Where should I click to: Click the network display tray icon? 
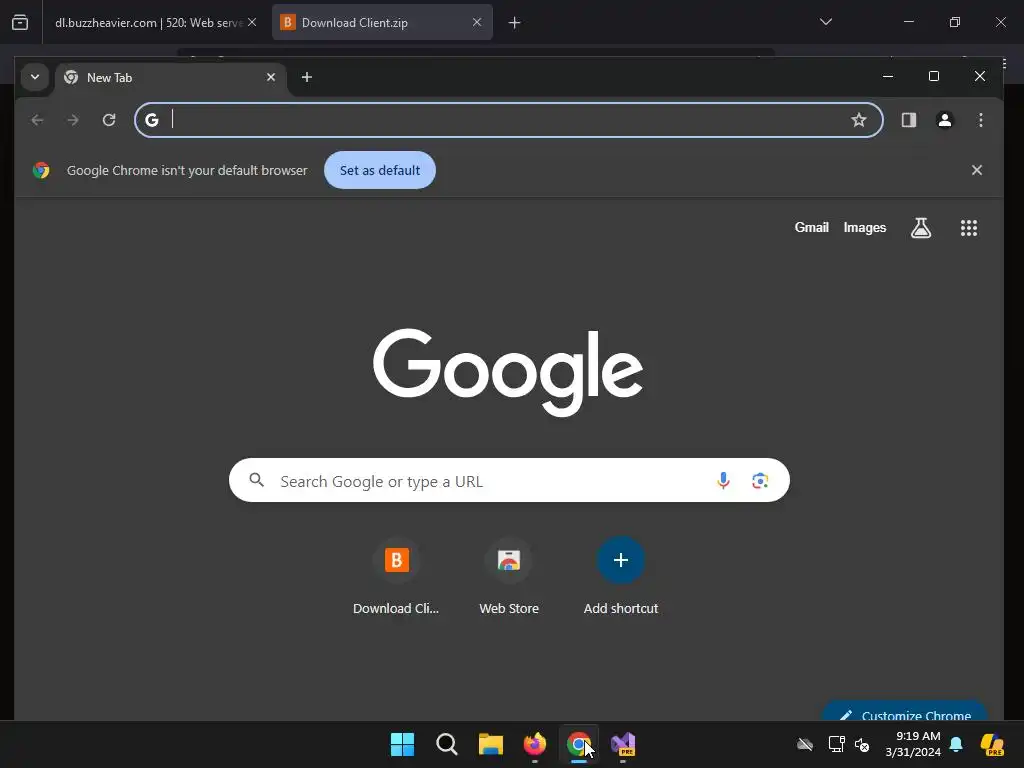[837, 744]
